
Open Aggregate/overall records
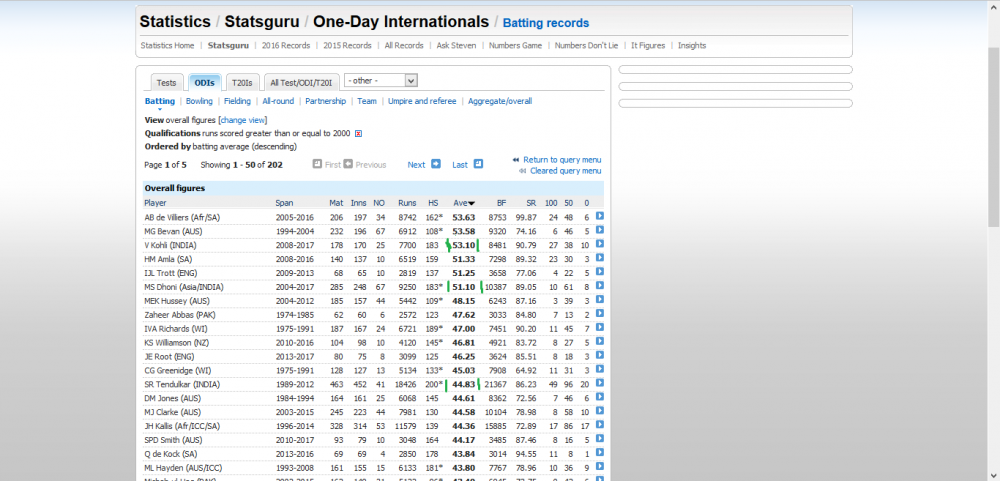(x=500, y=101)
